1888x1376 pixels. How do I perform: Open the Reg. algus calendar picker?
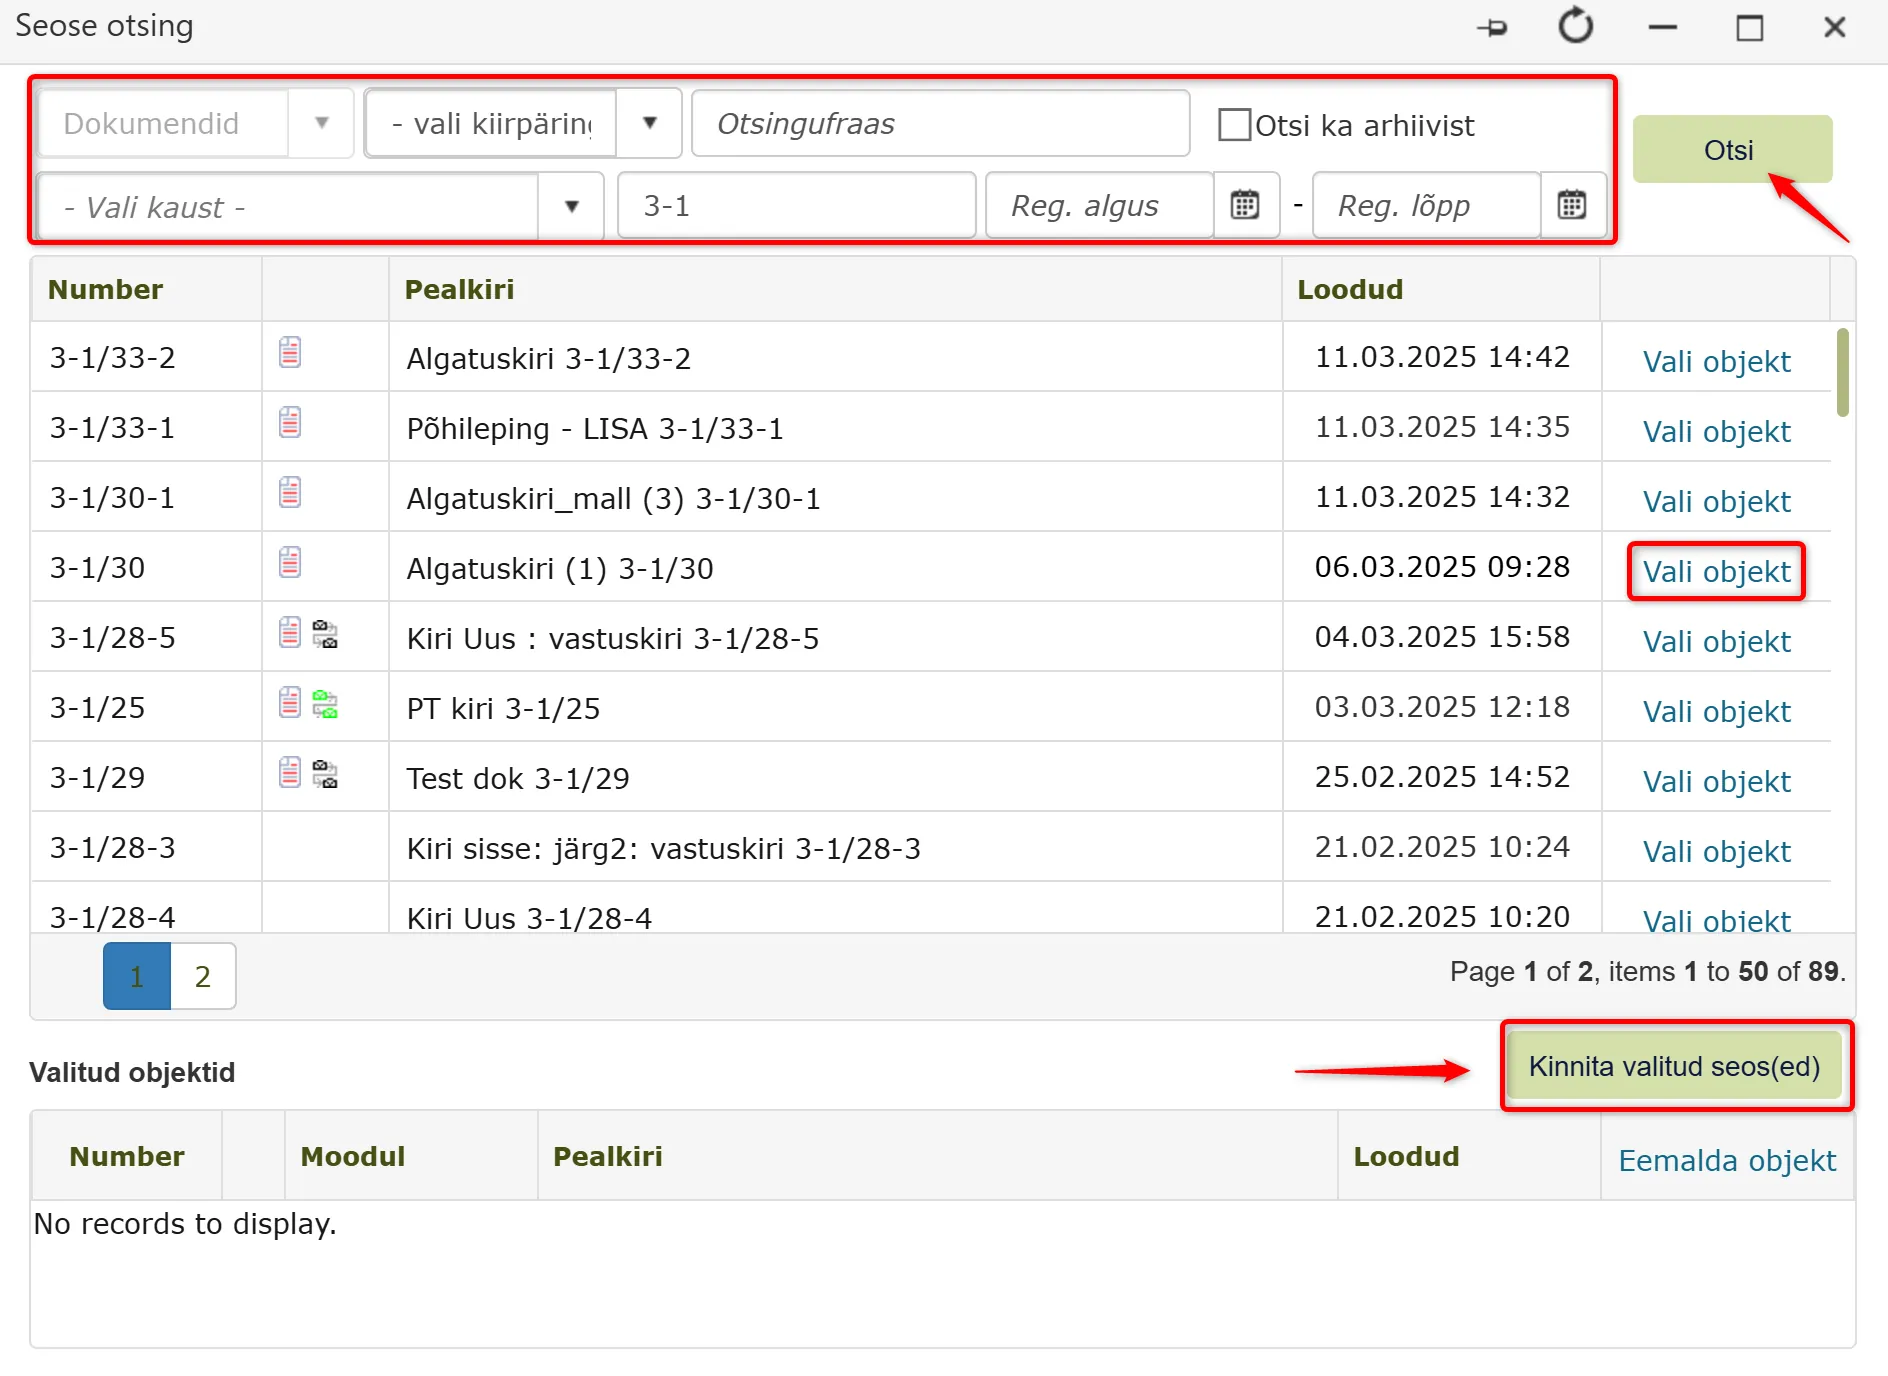pos(1245,205)
